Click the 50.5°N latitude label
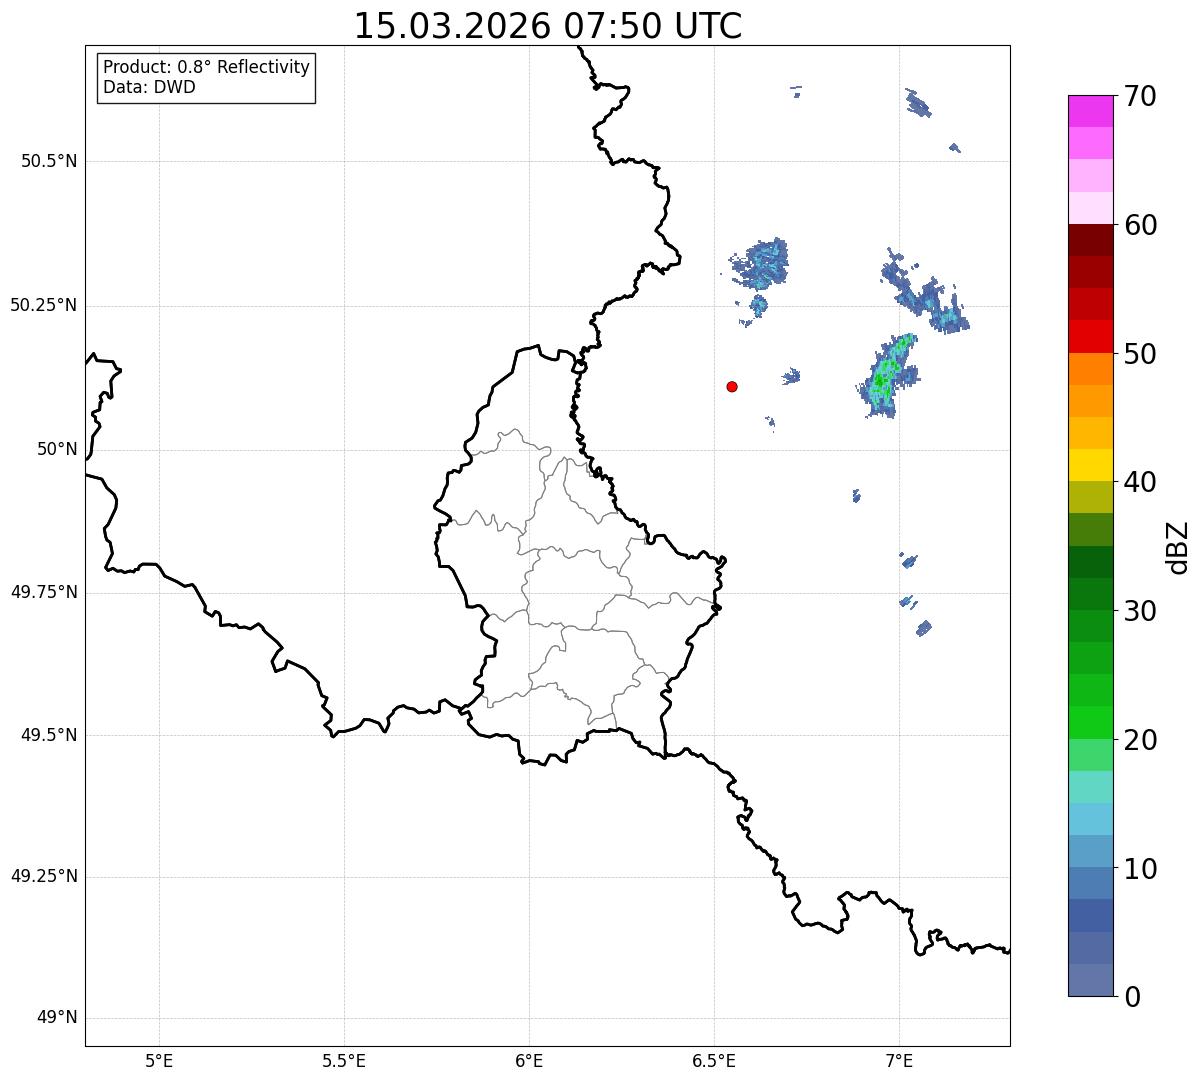This screenshot has height=1081, width=1202. pyautogui.click(x=49, y=161)
